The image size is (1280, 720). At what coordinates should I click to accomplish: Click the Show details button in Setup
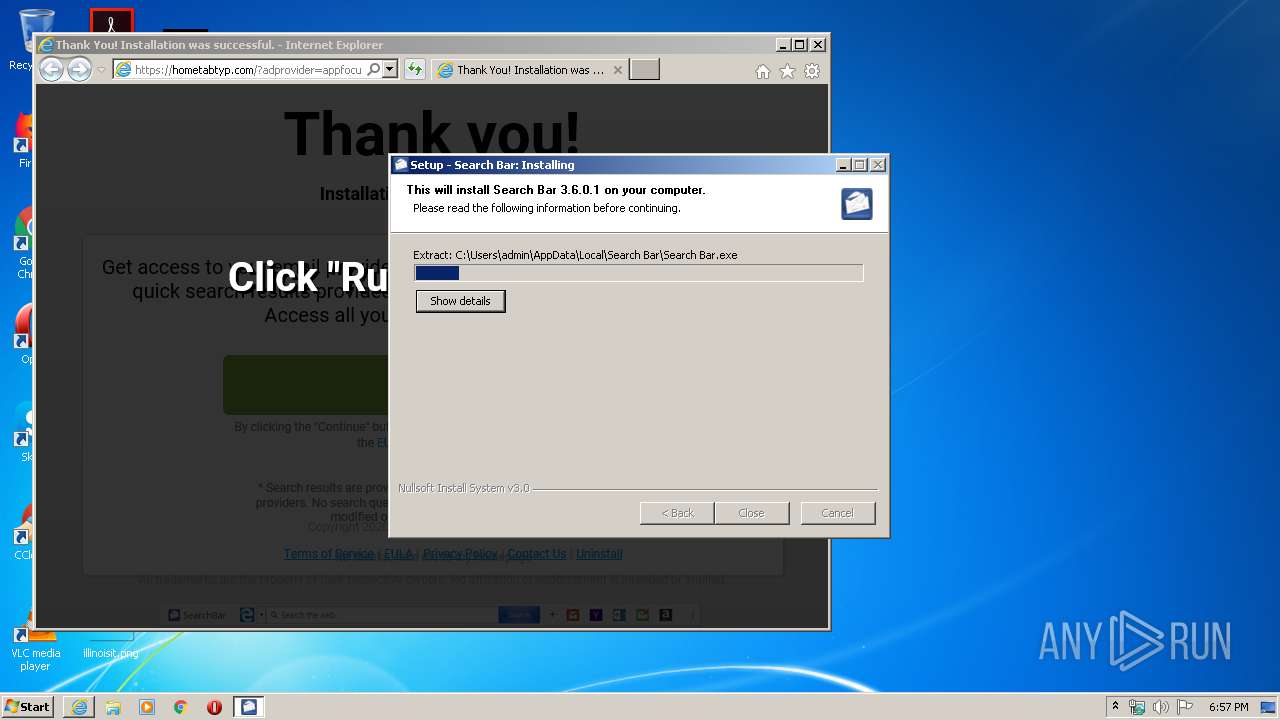click(x=460, y=301)
